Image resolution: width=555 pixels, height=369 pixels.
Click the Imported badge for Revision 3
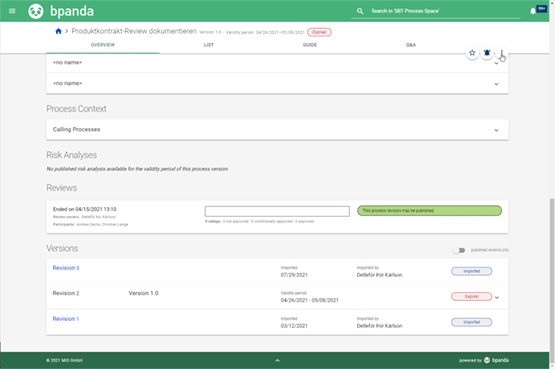click(471, 271)
